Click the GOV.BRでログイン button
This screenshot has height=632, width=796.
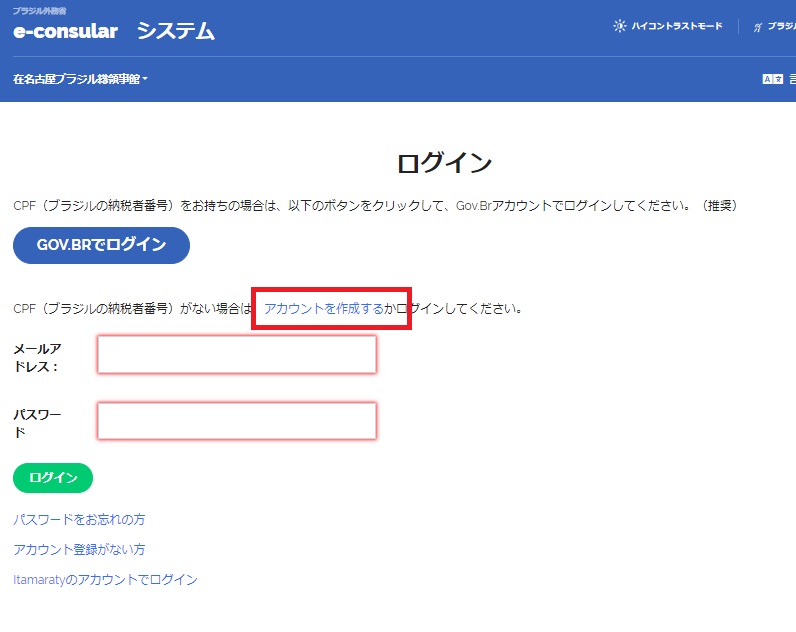(x=102, y=245)
